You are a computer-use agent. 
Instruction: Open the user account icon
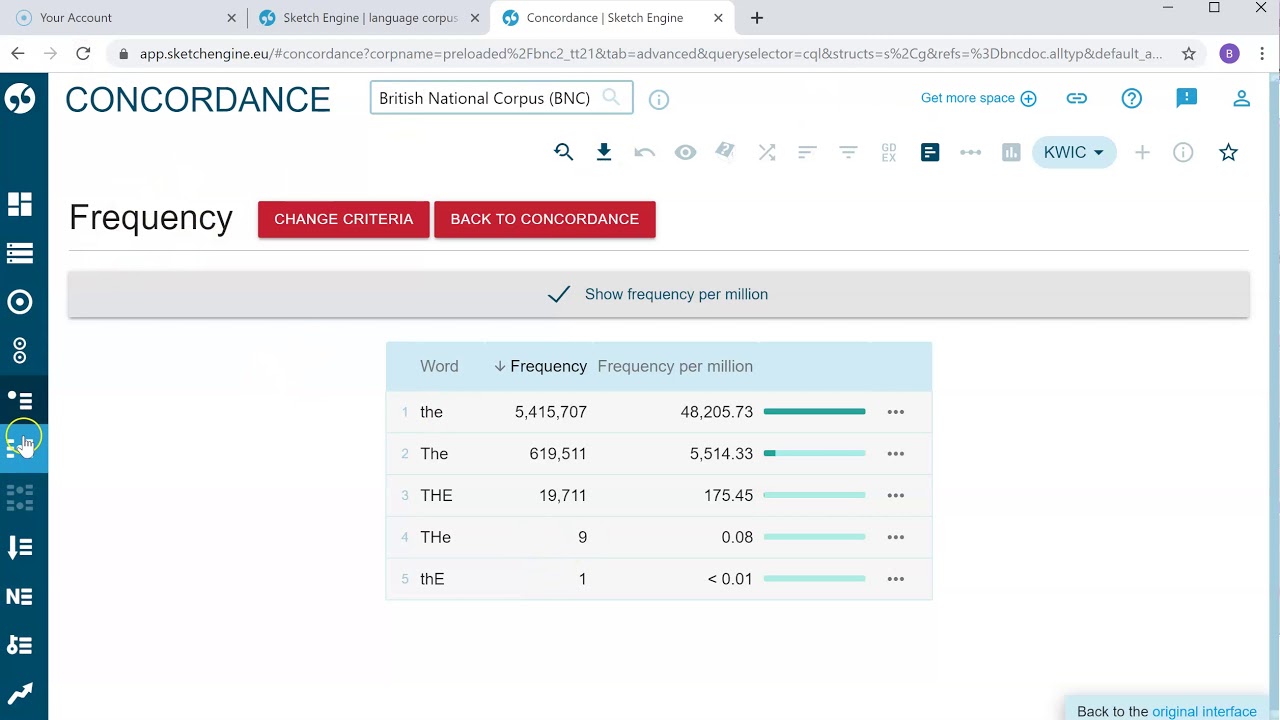click(1242, 98)
